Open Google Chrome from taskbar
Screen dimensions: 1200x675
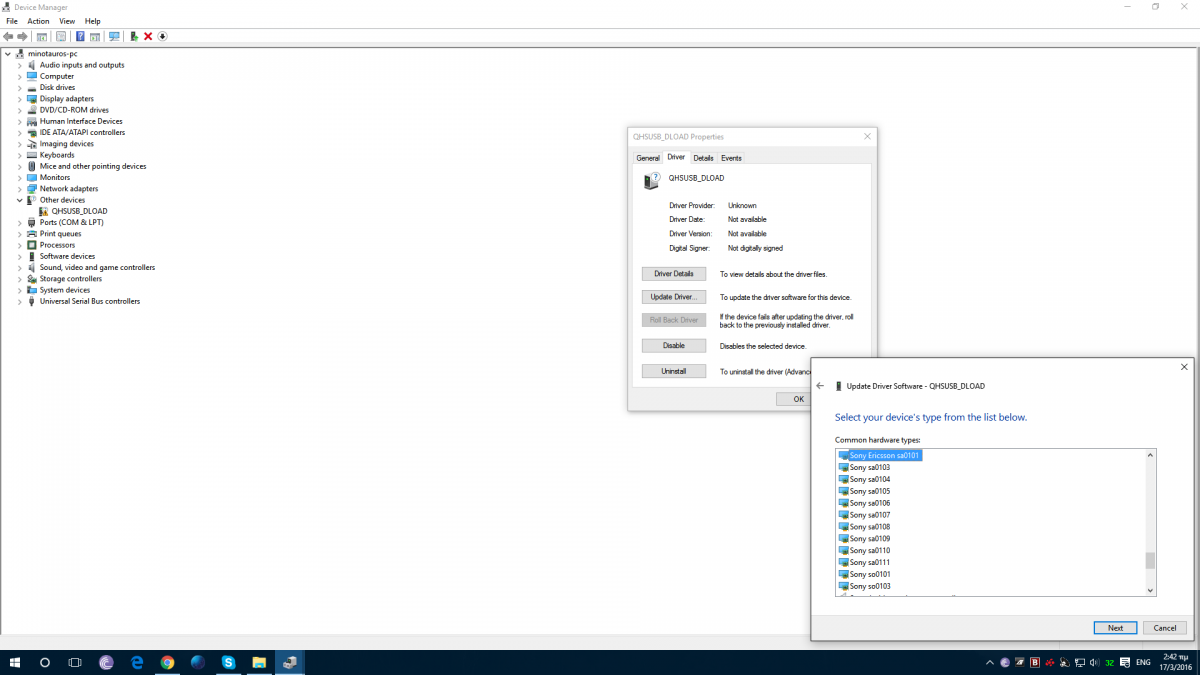167,662
